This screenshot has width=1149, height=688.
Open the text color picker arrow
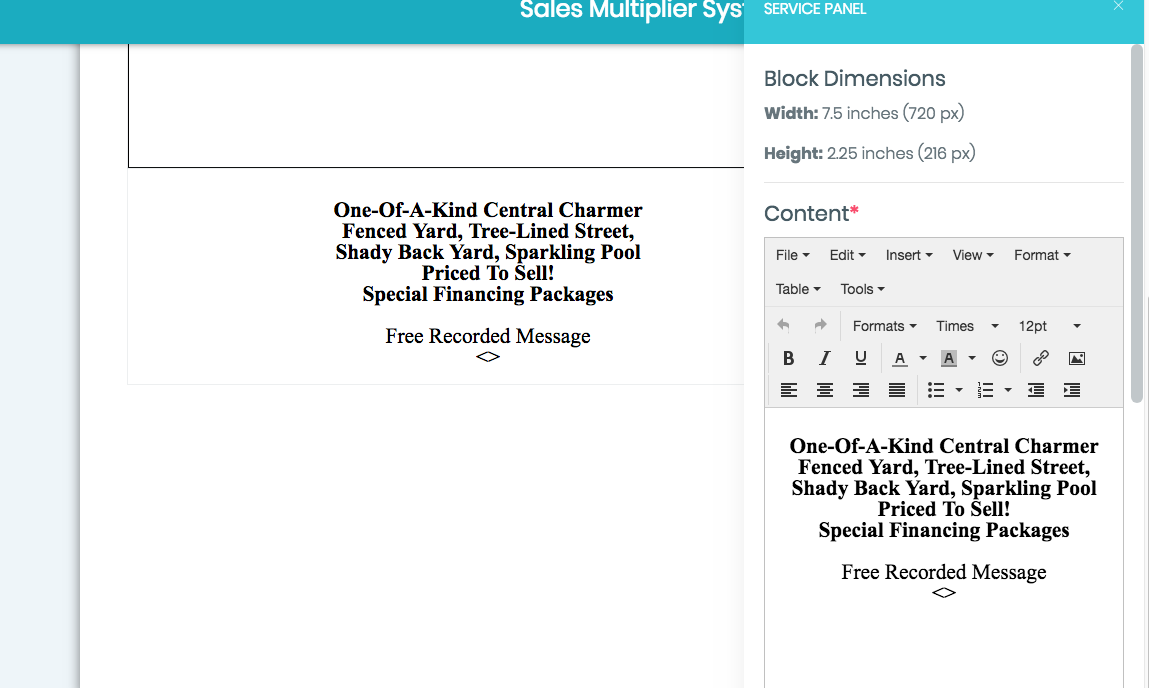coord(923,358)
